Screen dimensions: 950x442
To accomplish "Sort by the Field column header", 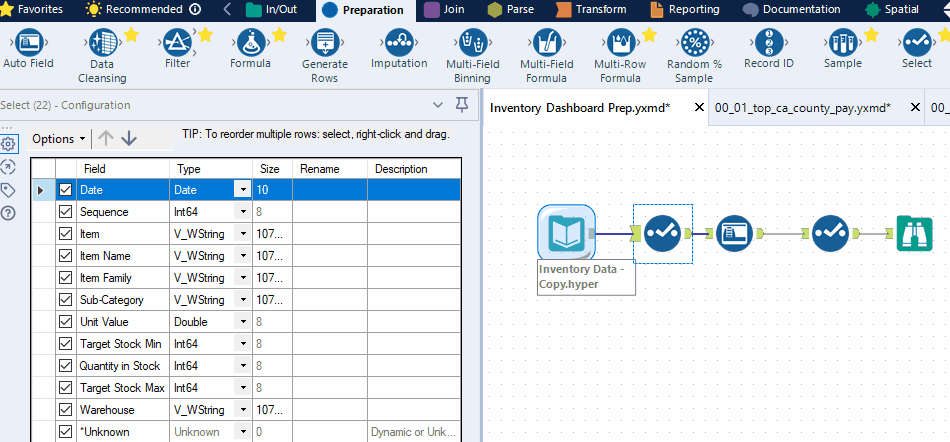I will [x=124, y=169].
